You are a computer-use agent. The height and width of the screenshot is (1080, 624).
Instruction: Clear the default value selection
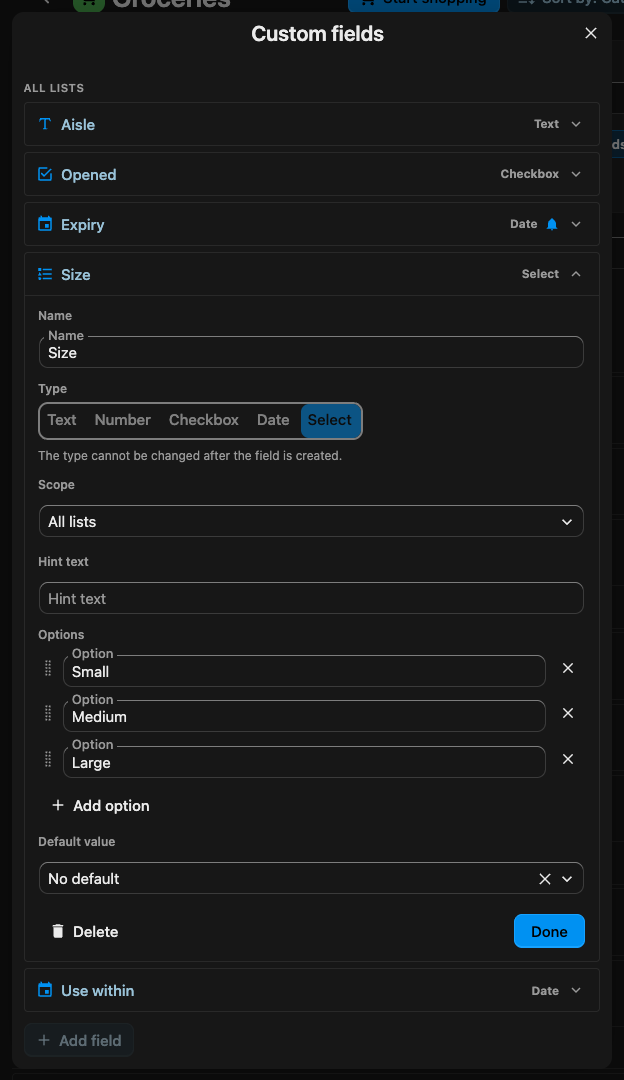pyautogui.click(x=544, y=879)
